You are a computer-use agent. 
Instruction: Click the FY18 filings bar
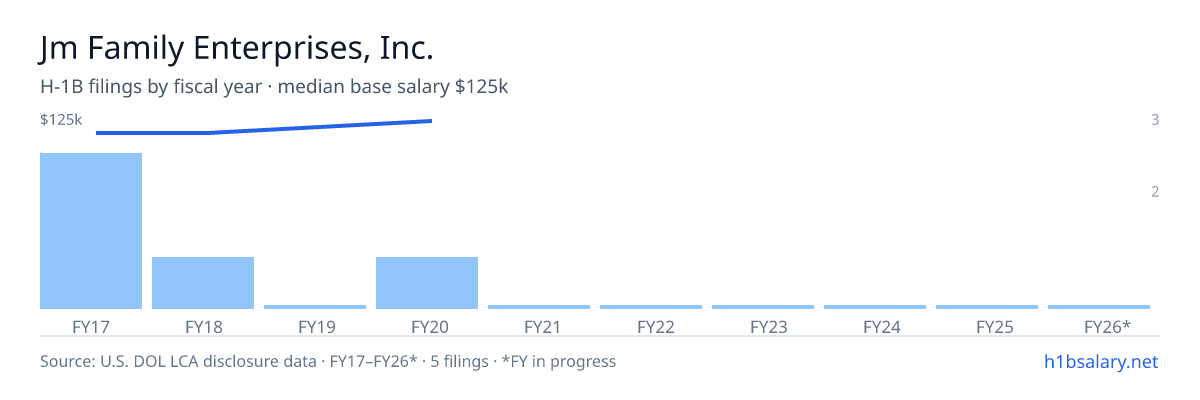pos(203,283)
